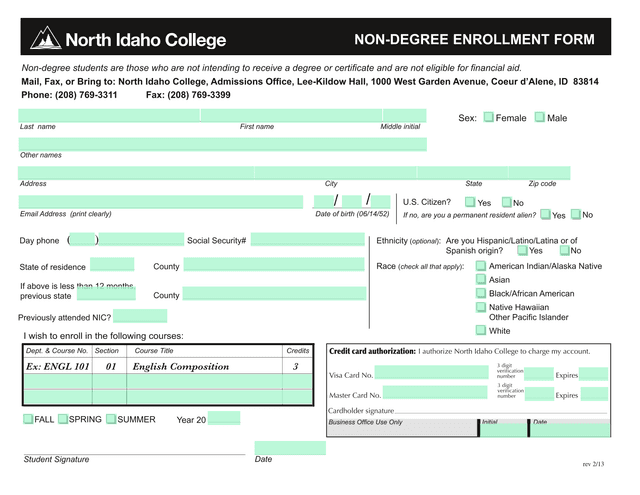Tick the SPRING term checkbox
The image size is (640, 495).
(63, 419)
